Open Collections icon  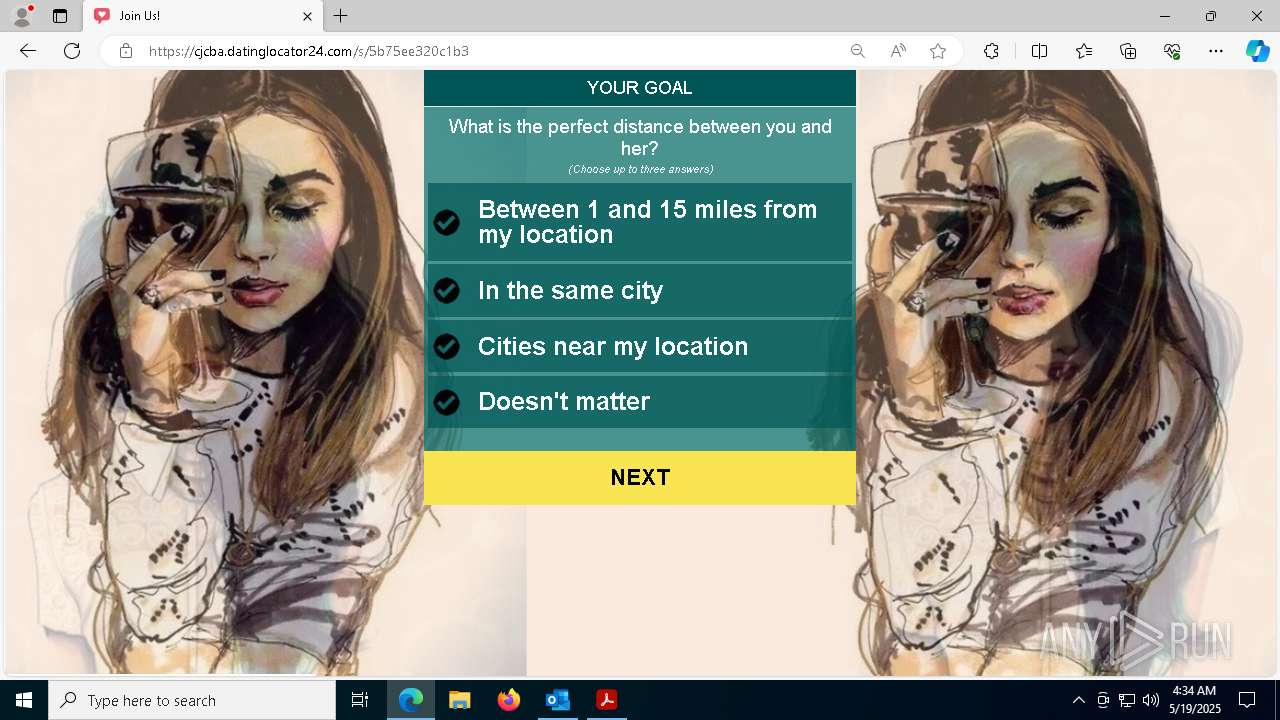pos(1128,51)
